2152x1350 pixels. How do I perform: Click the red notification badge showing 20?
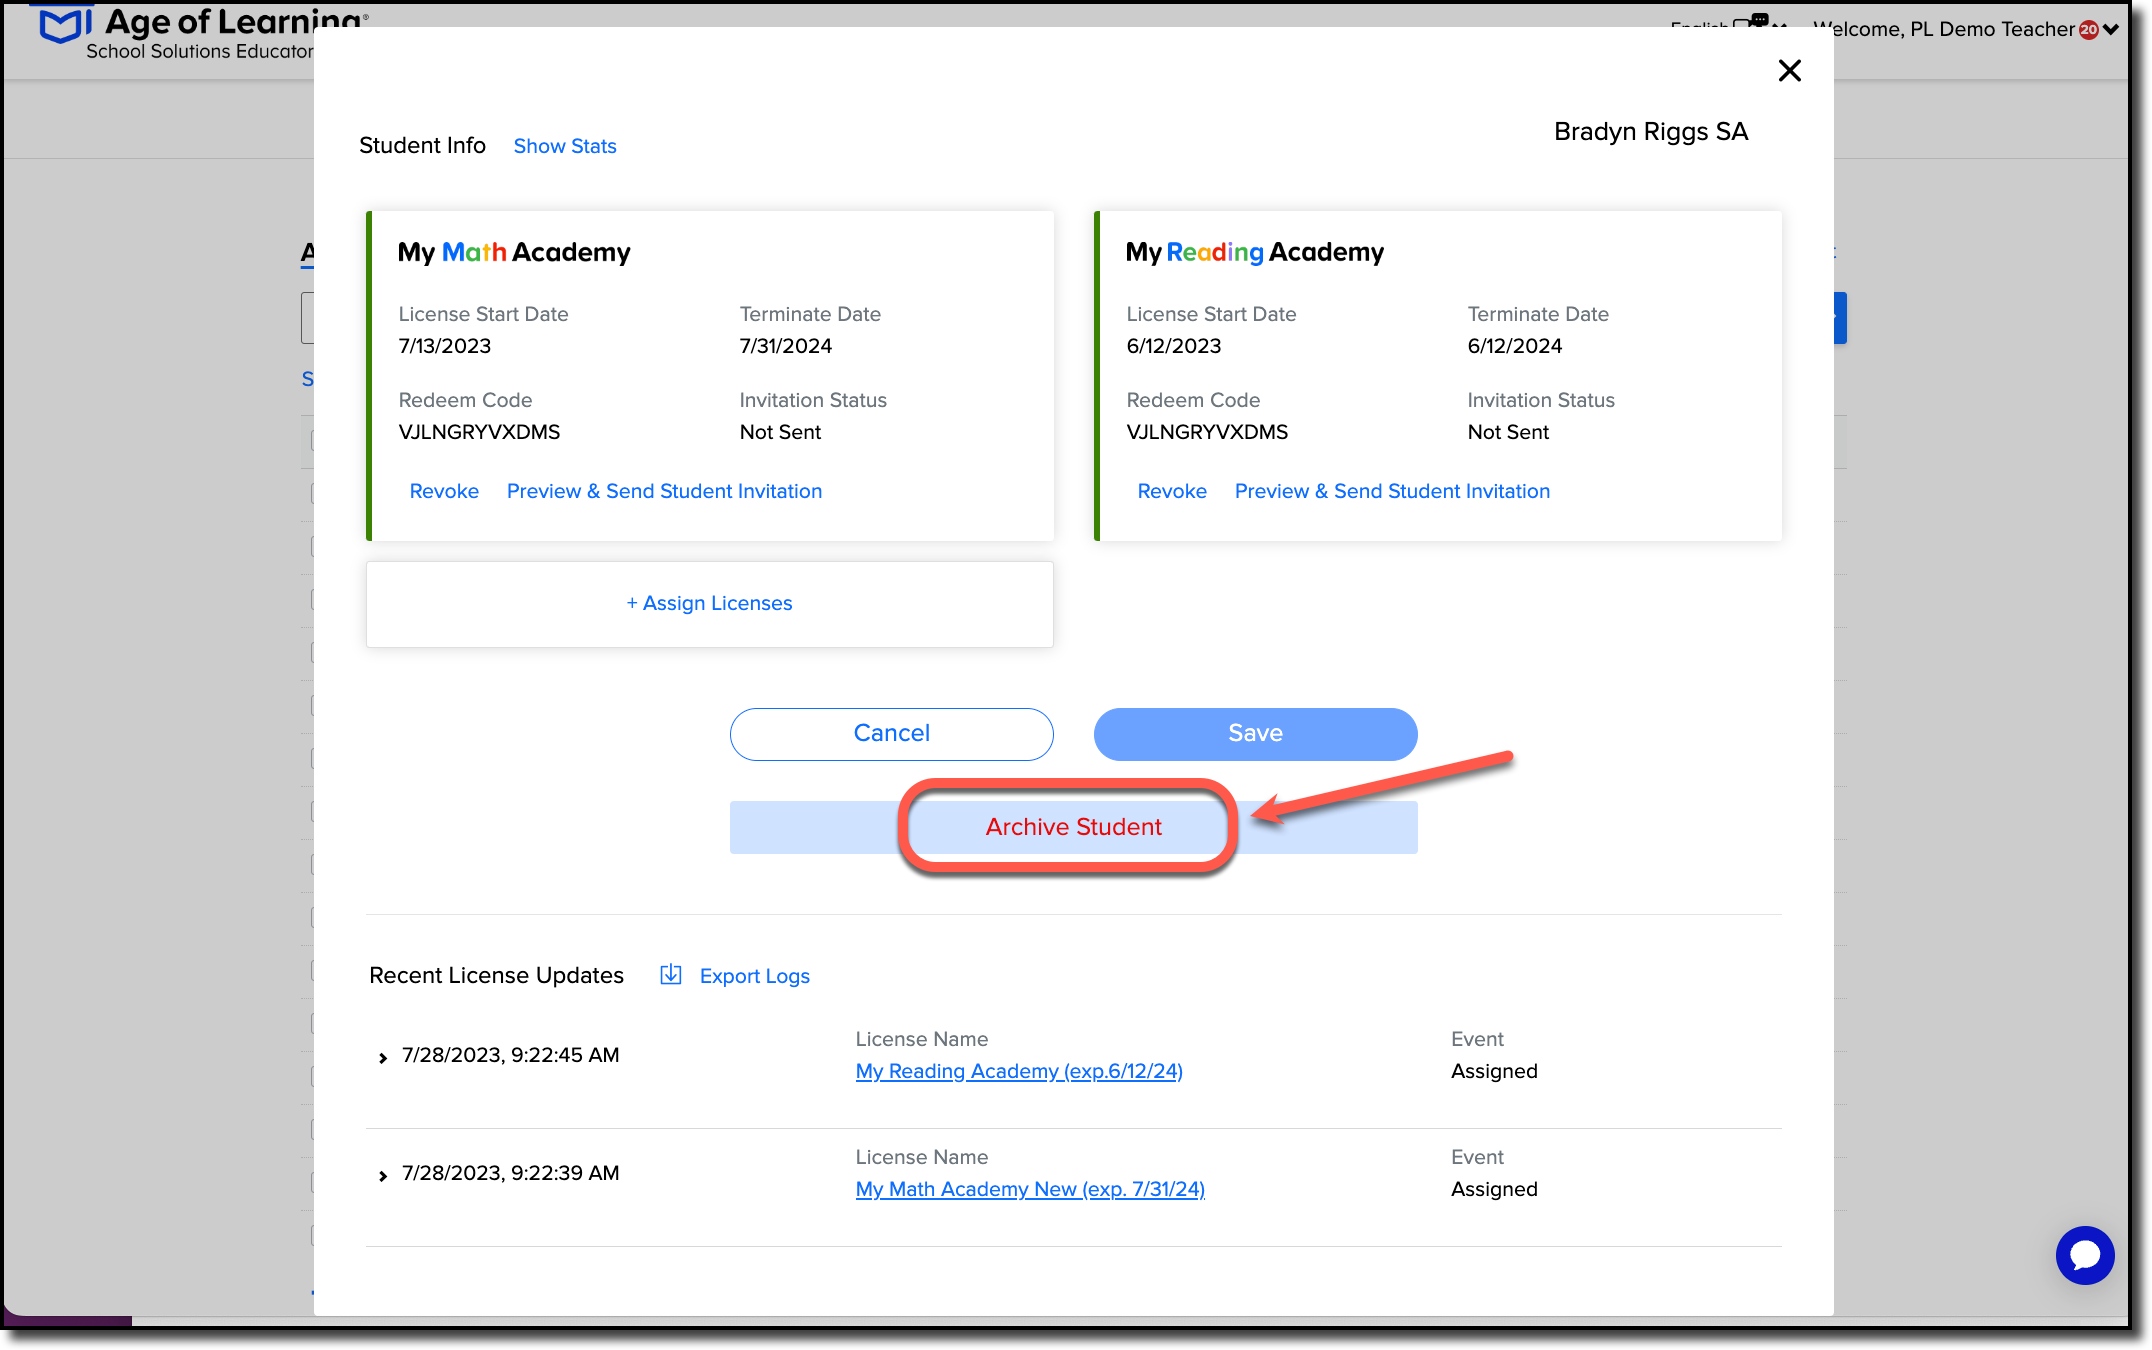[2087, 29]
